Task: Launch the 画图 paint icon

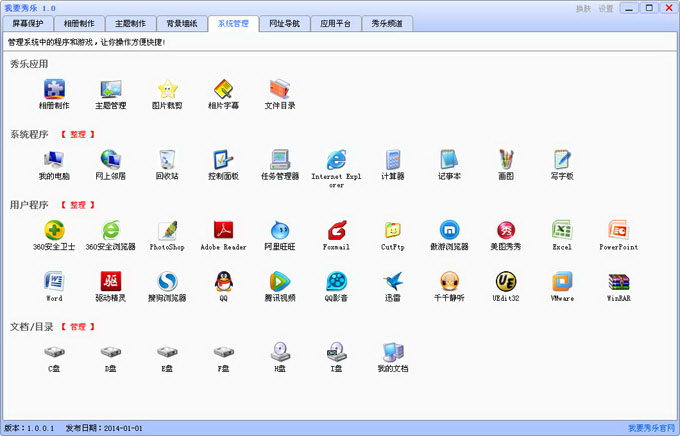Action: [x=505, y=160]
